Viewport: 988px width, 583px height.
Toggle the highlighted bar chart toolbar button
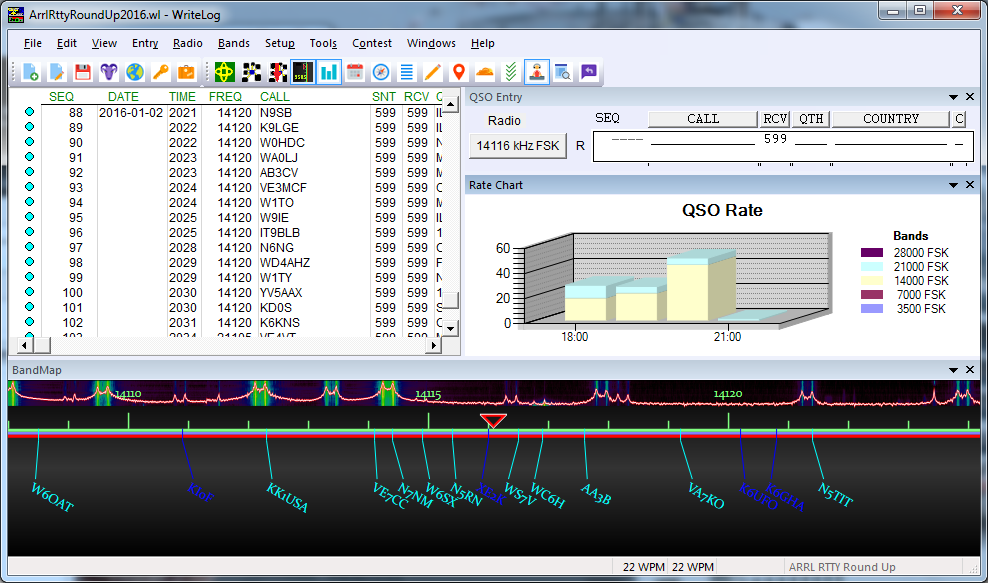click(x=329, y=72)
